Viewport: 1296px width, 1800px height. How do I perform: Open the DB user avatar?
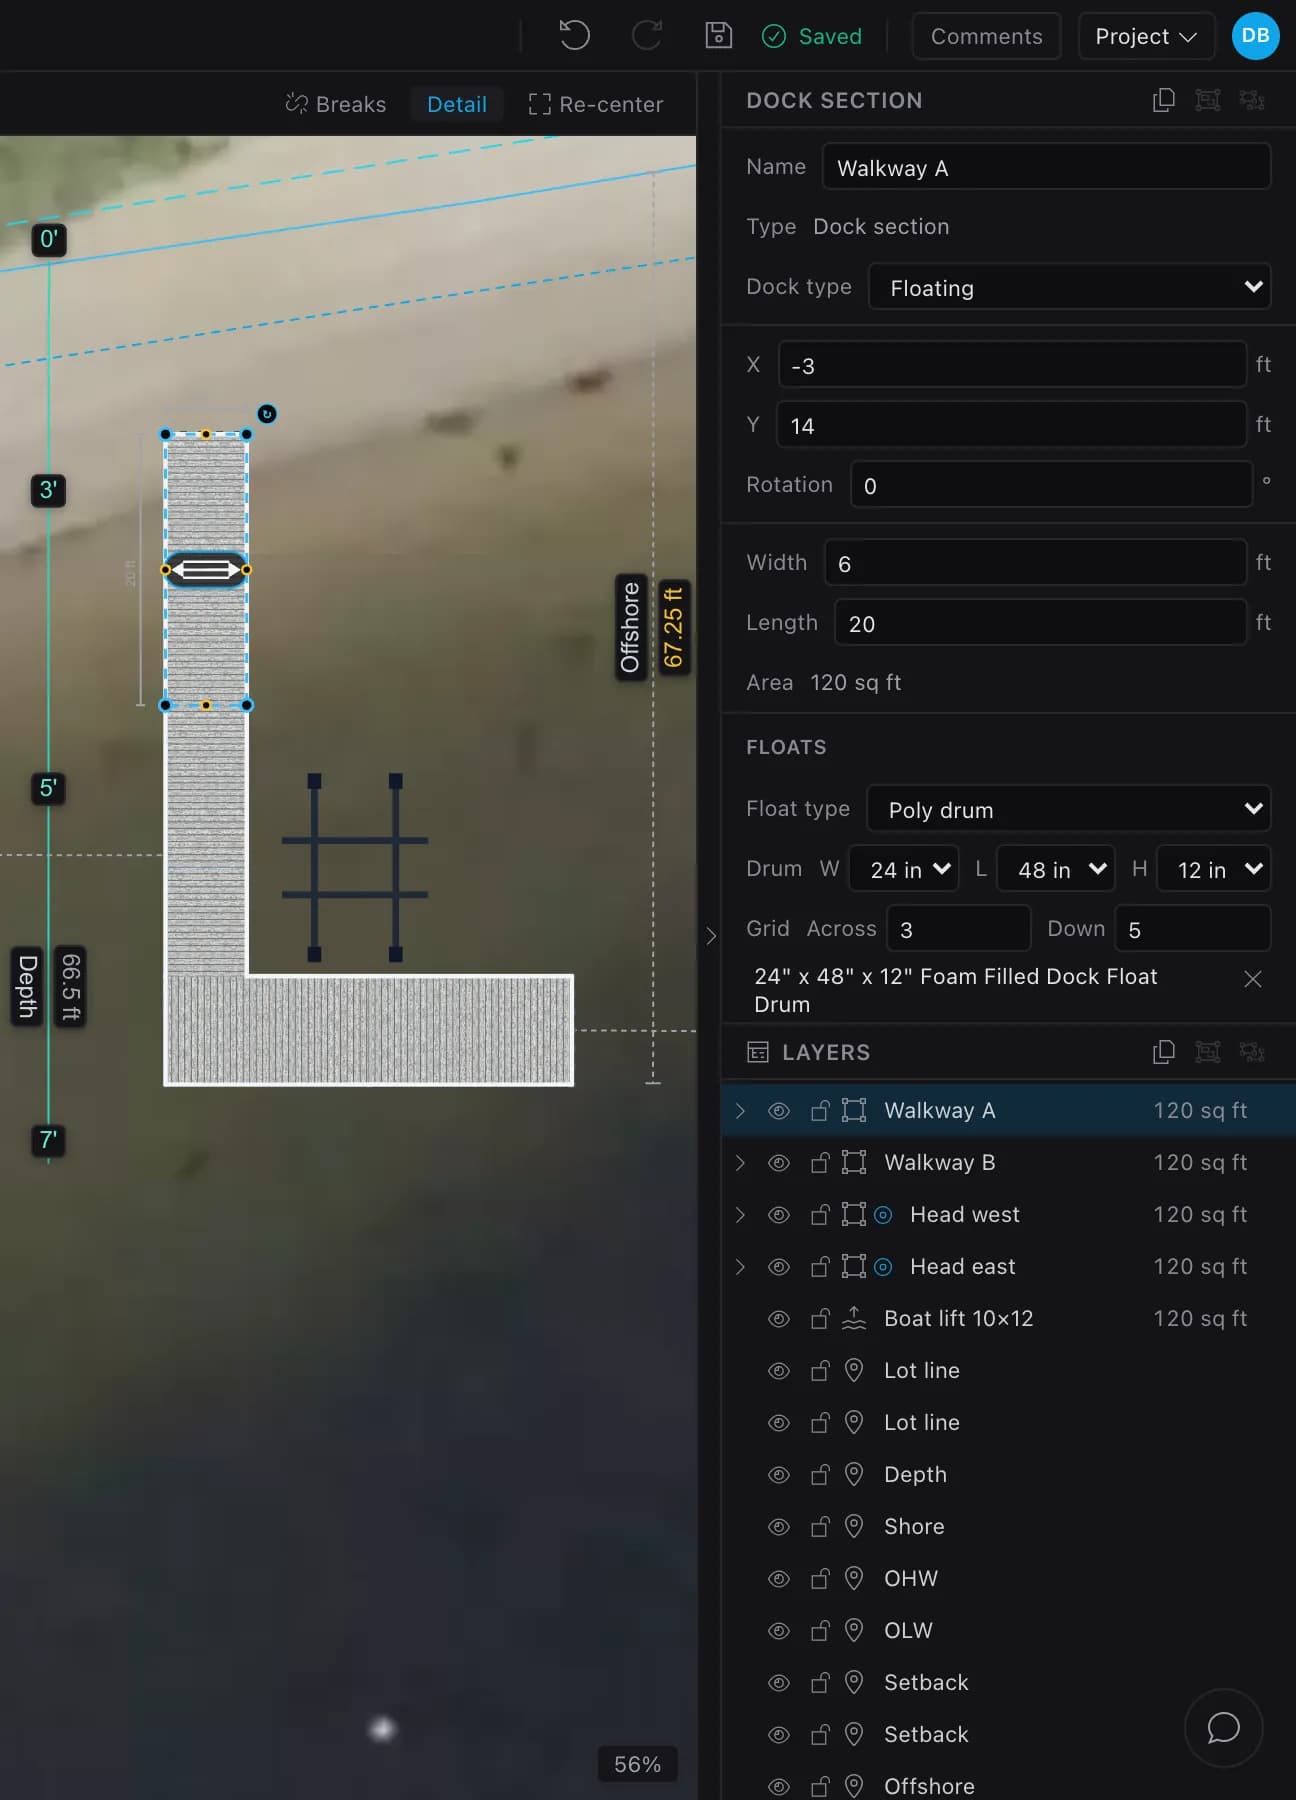tap(1255, 36)
